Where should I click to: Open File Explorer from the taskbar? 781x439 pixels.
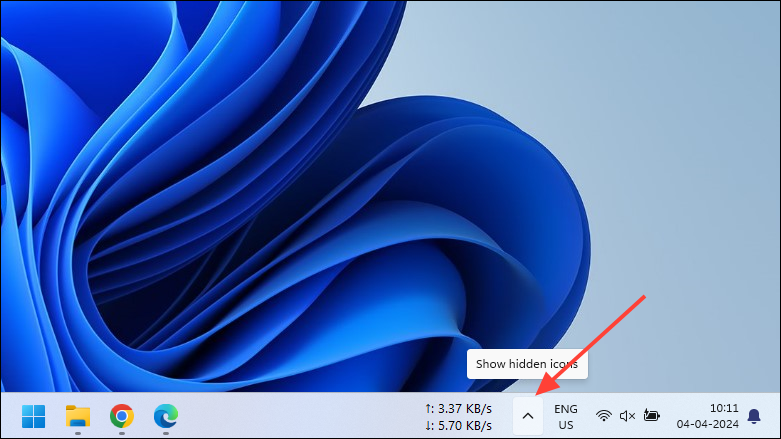pyautogui.click(x=78, y=416)
